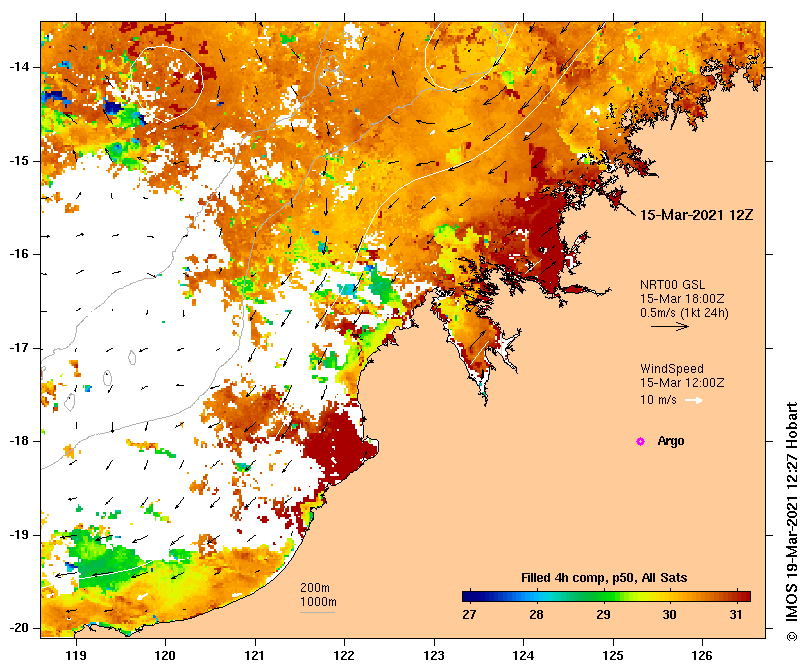Click the 200m depth contour label

pyautogui.click(x=315, y=588)
